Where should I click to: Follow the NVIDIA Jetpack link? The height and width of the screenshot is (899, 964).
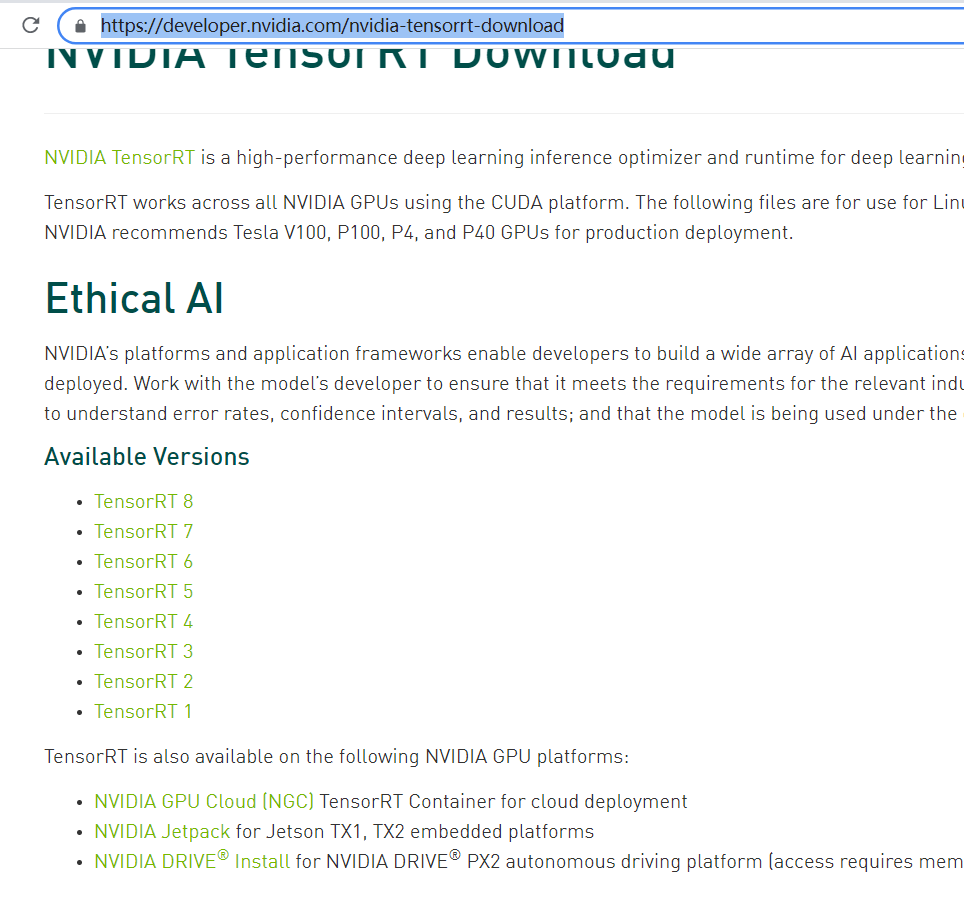162,831
